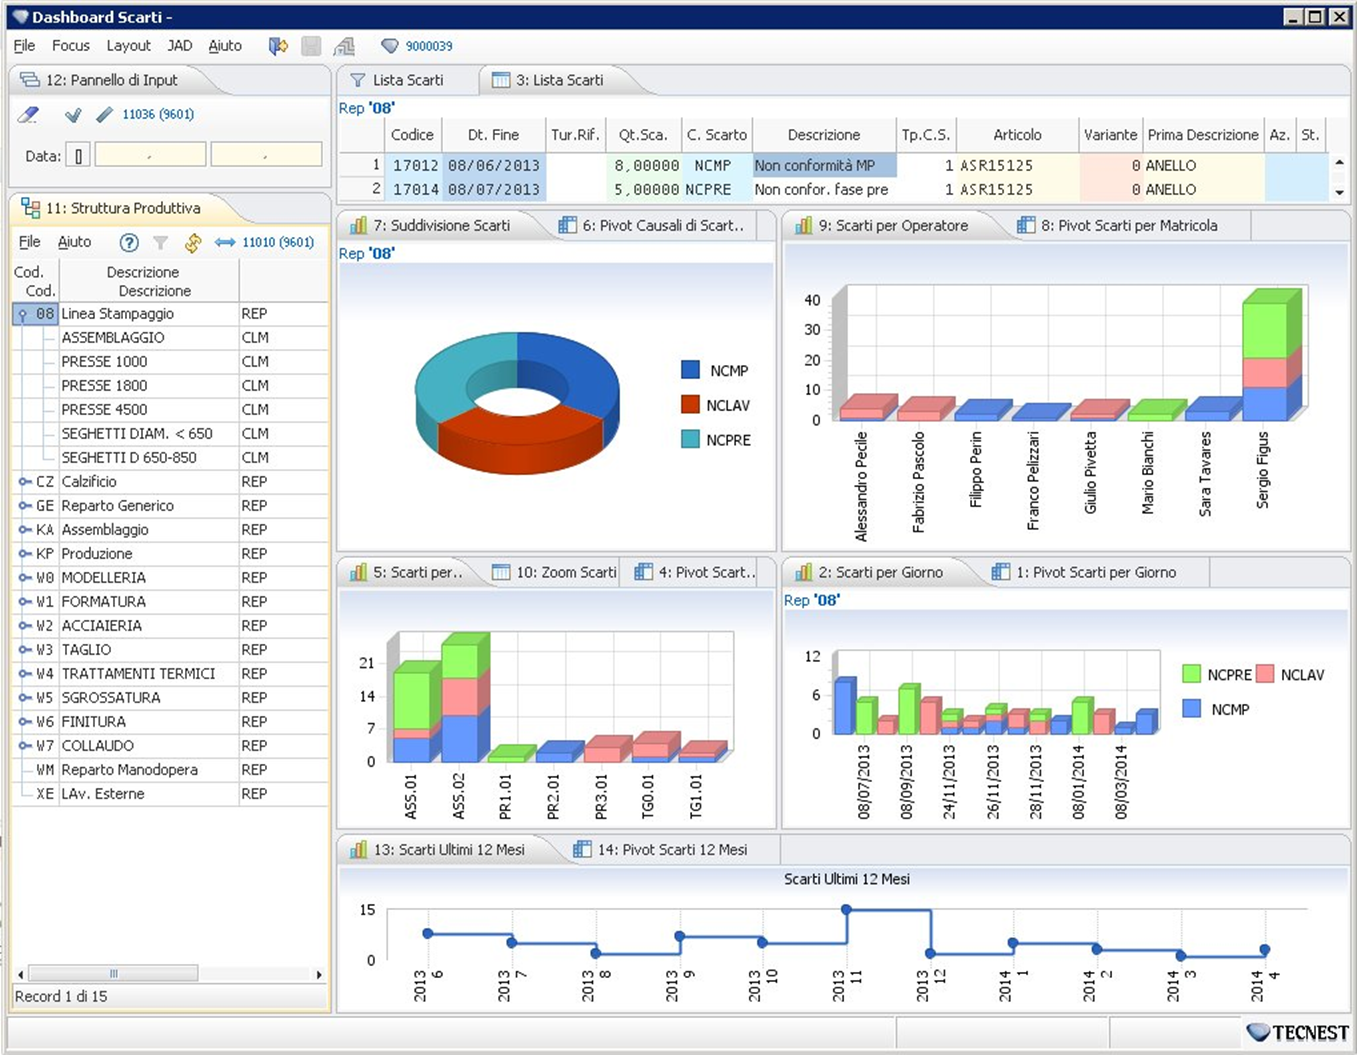Viewport: 1357px width, 1055px height.
Task: Expand the KP Produzione node
Action: pos(24,554)
